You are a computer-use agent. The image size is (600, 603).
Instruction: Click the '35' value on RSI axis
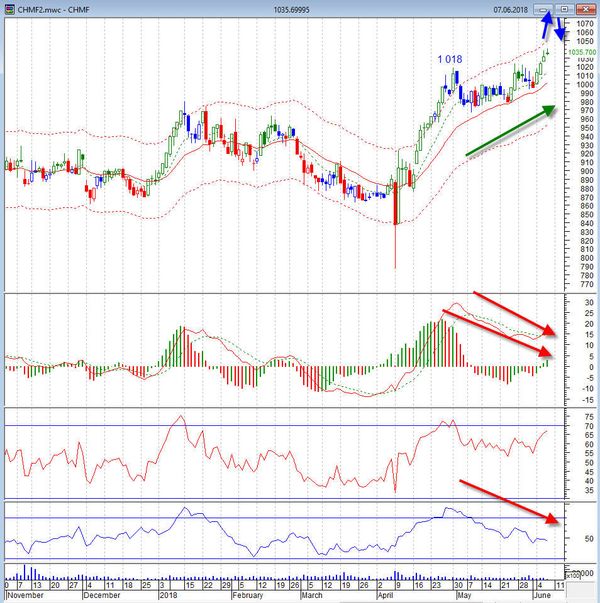589,490
